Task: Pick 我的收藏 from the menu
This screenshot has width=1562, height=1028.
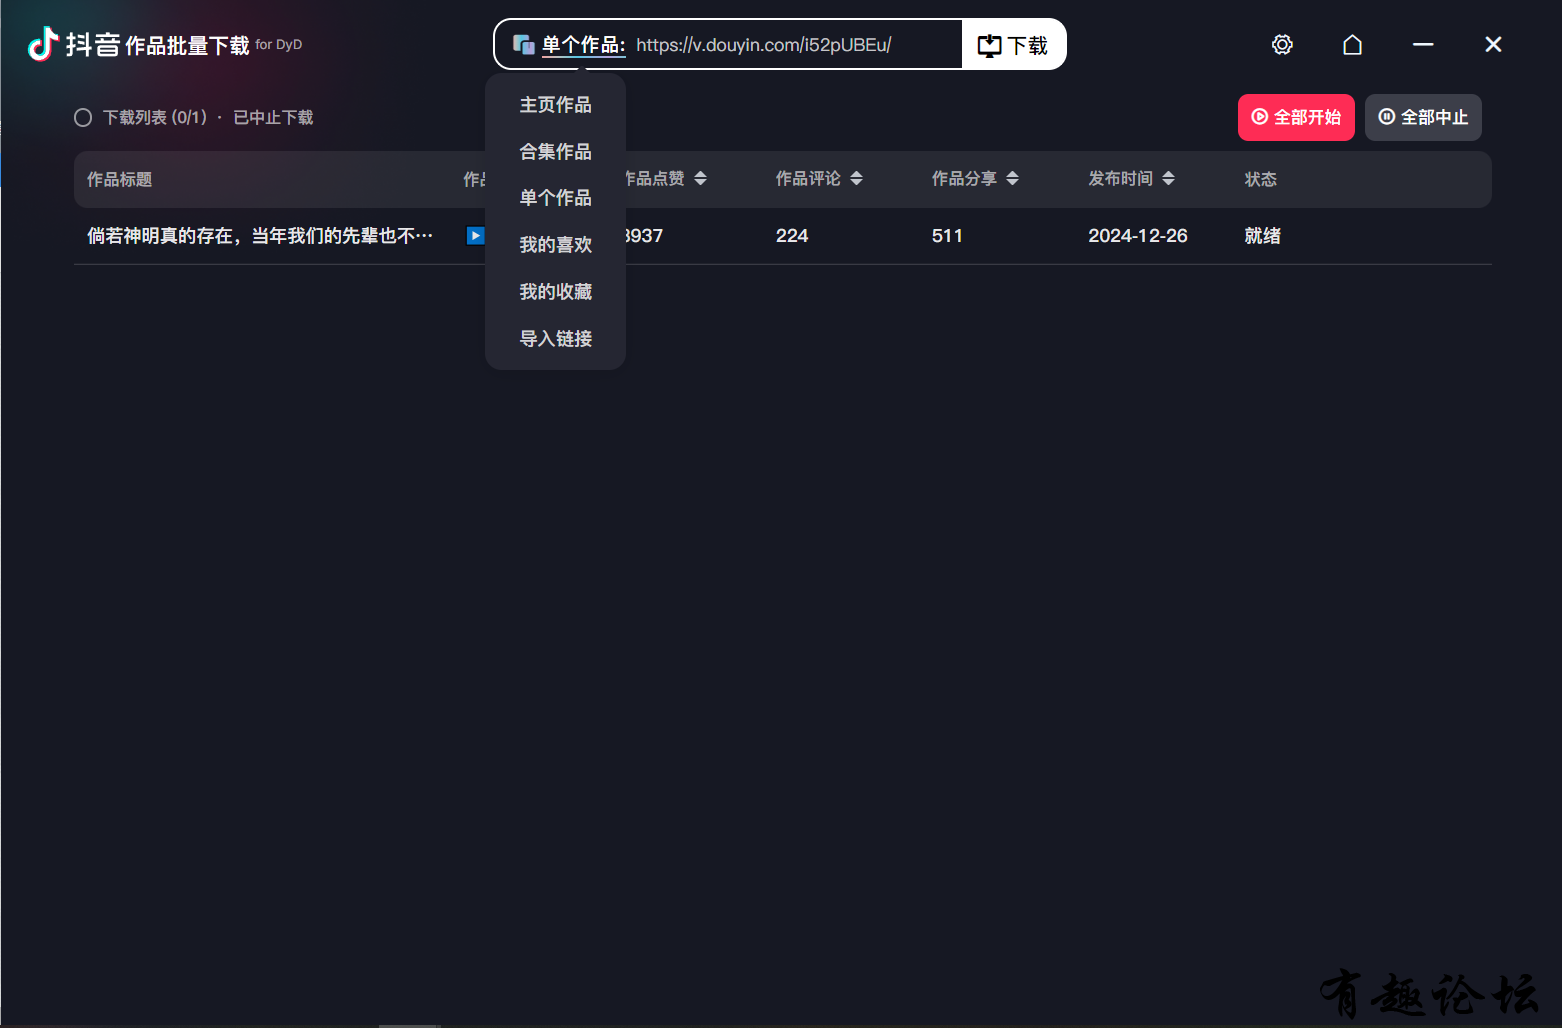Action: (555, 292)
